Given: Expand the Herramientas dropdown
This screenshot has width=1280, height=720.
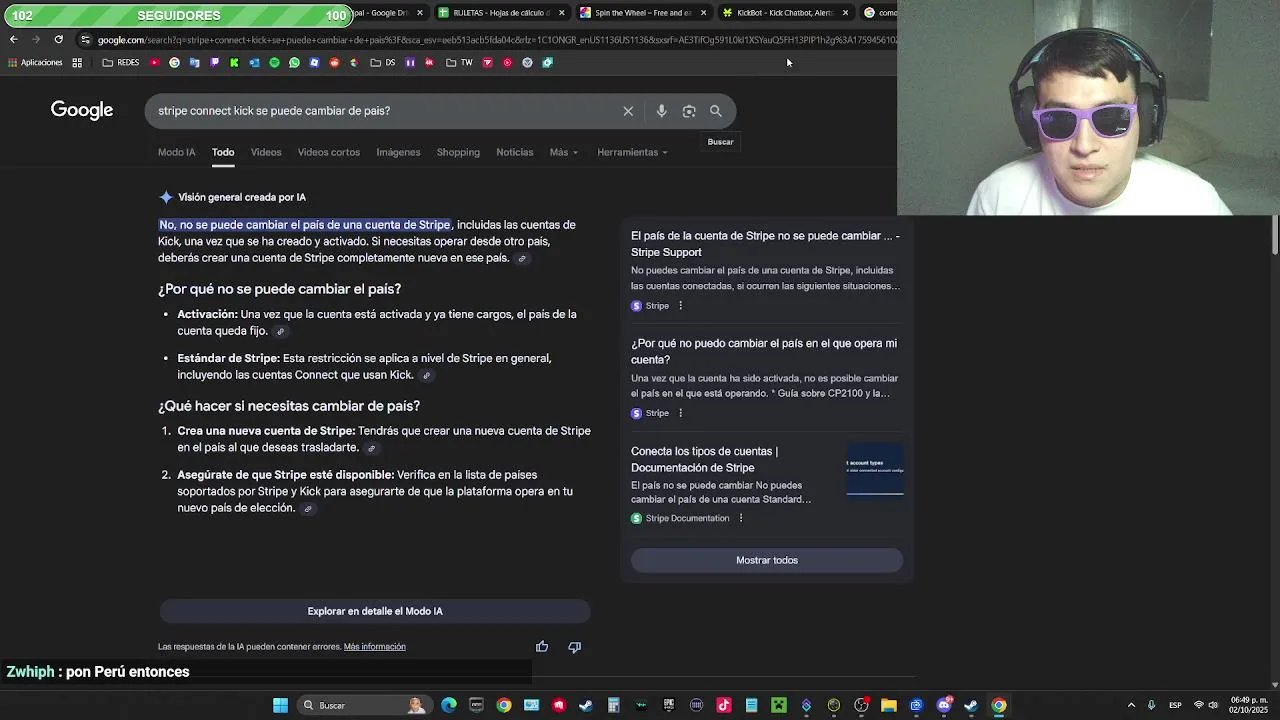Looking at the screenshot, I should pyautogui.click(x=632, y=152).
